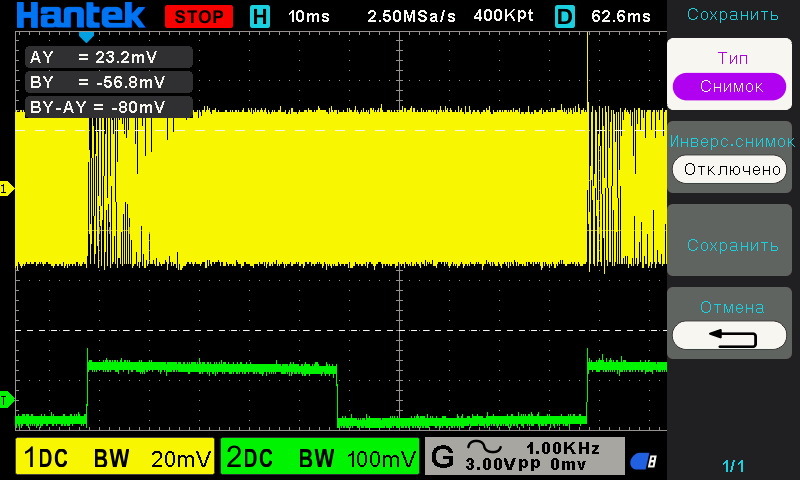Click the 3.00Vpp 0mv generator amplitude text
Screen dimensions: 800x480
coord(526,464)
